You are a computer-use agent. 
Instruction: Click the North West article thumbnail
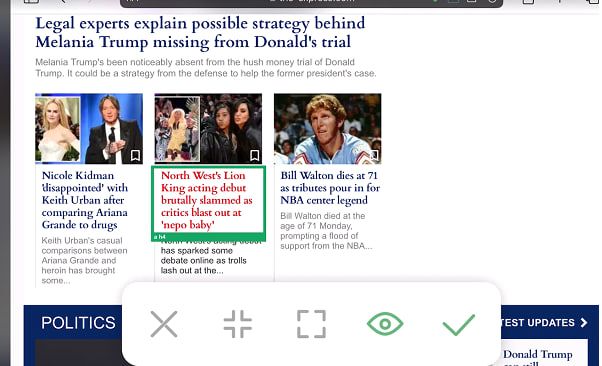tap(208, 128)
